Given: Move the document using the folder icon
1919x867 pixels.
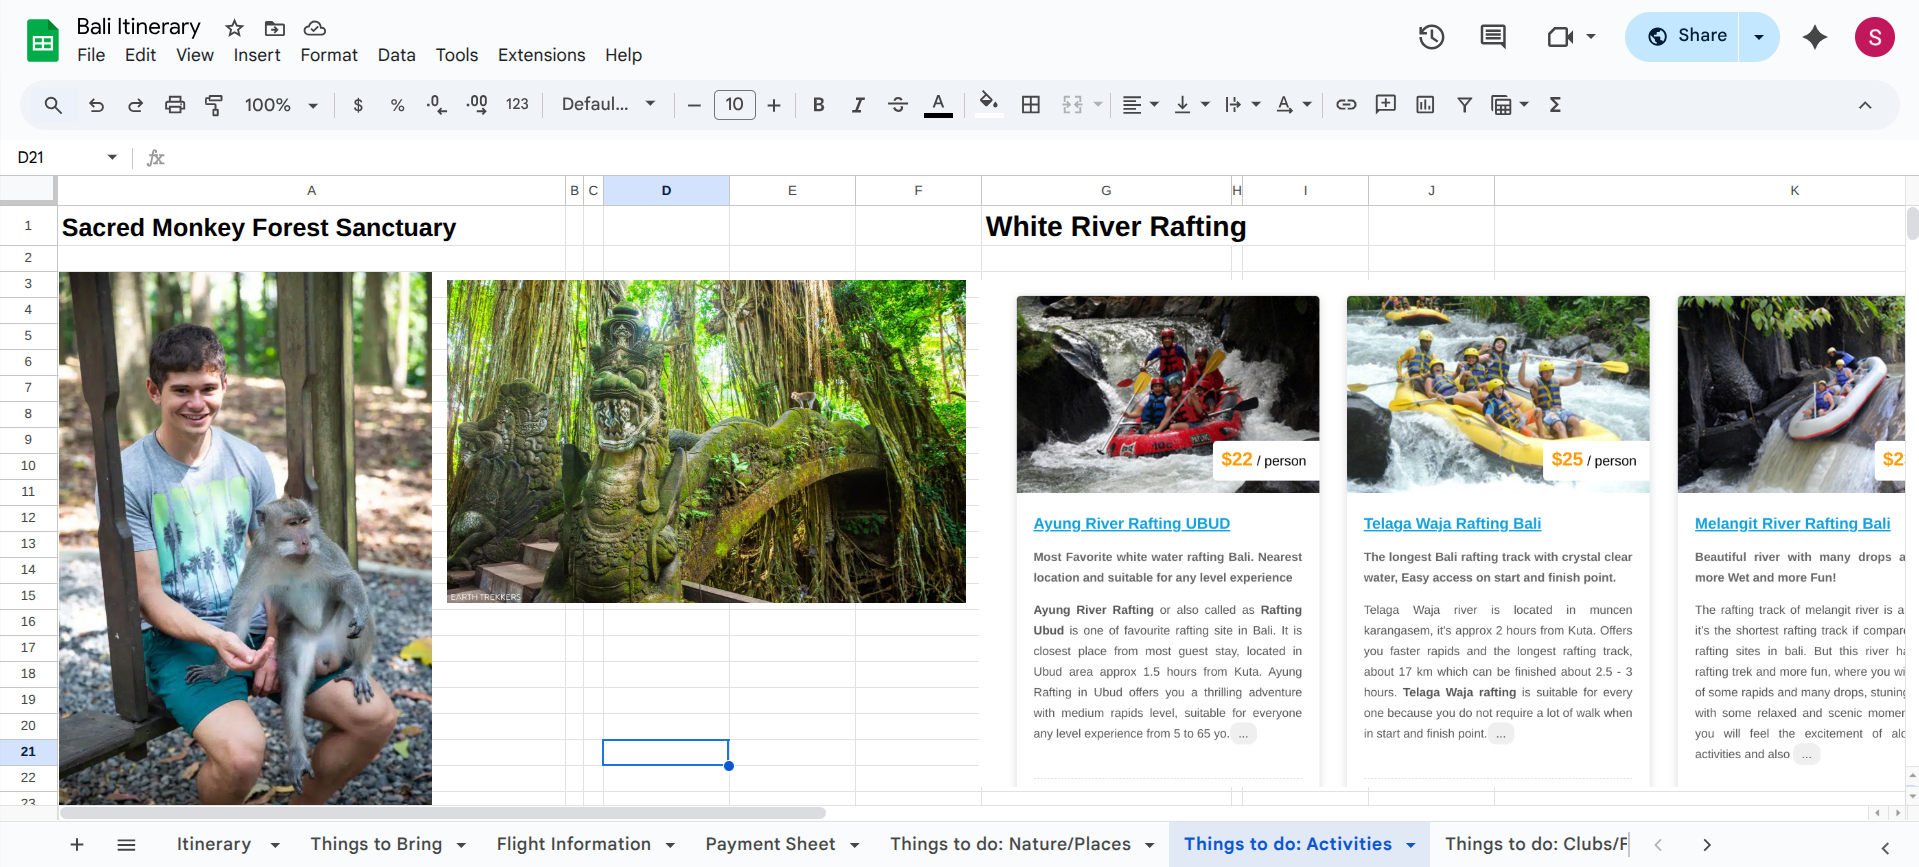Looking at the screenshot, I should coord(274,28).
